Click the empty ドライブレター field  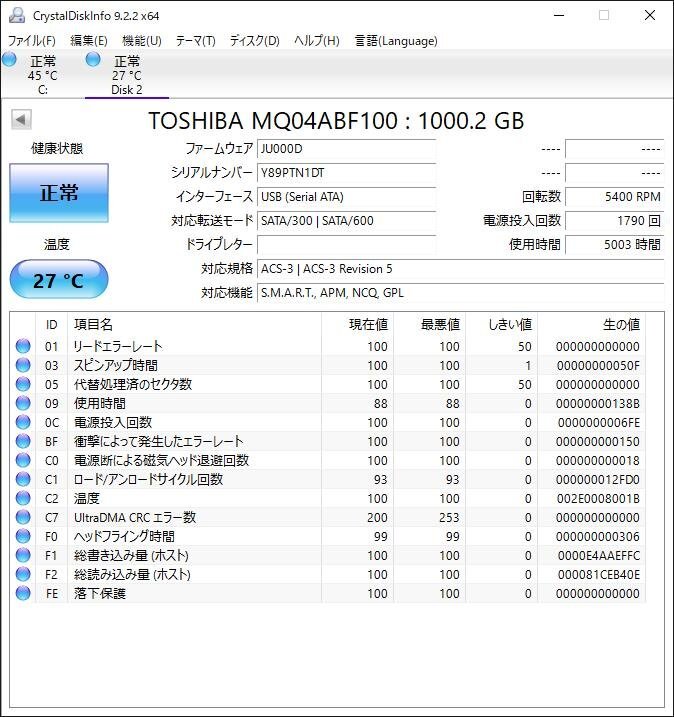click(x=346, y=245)
